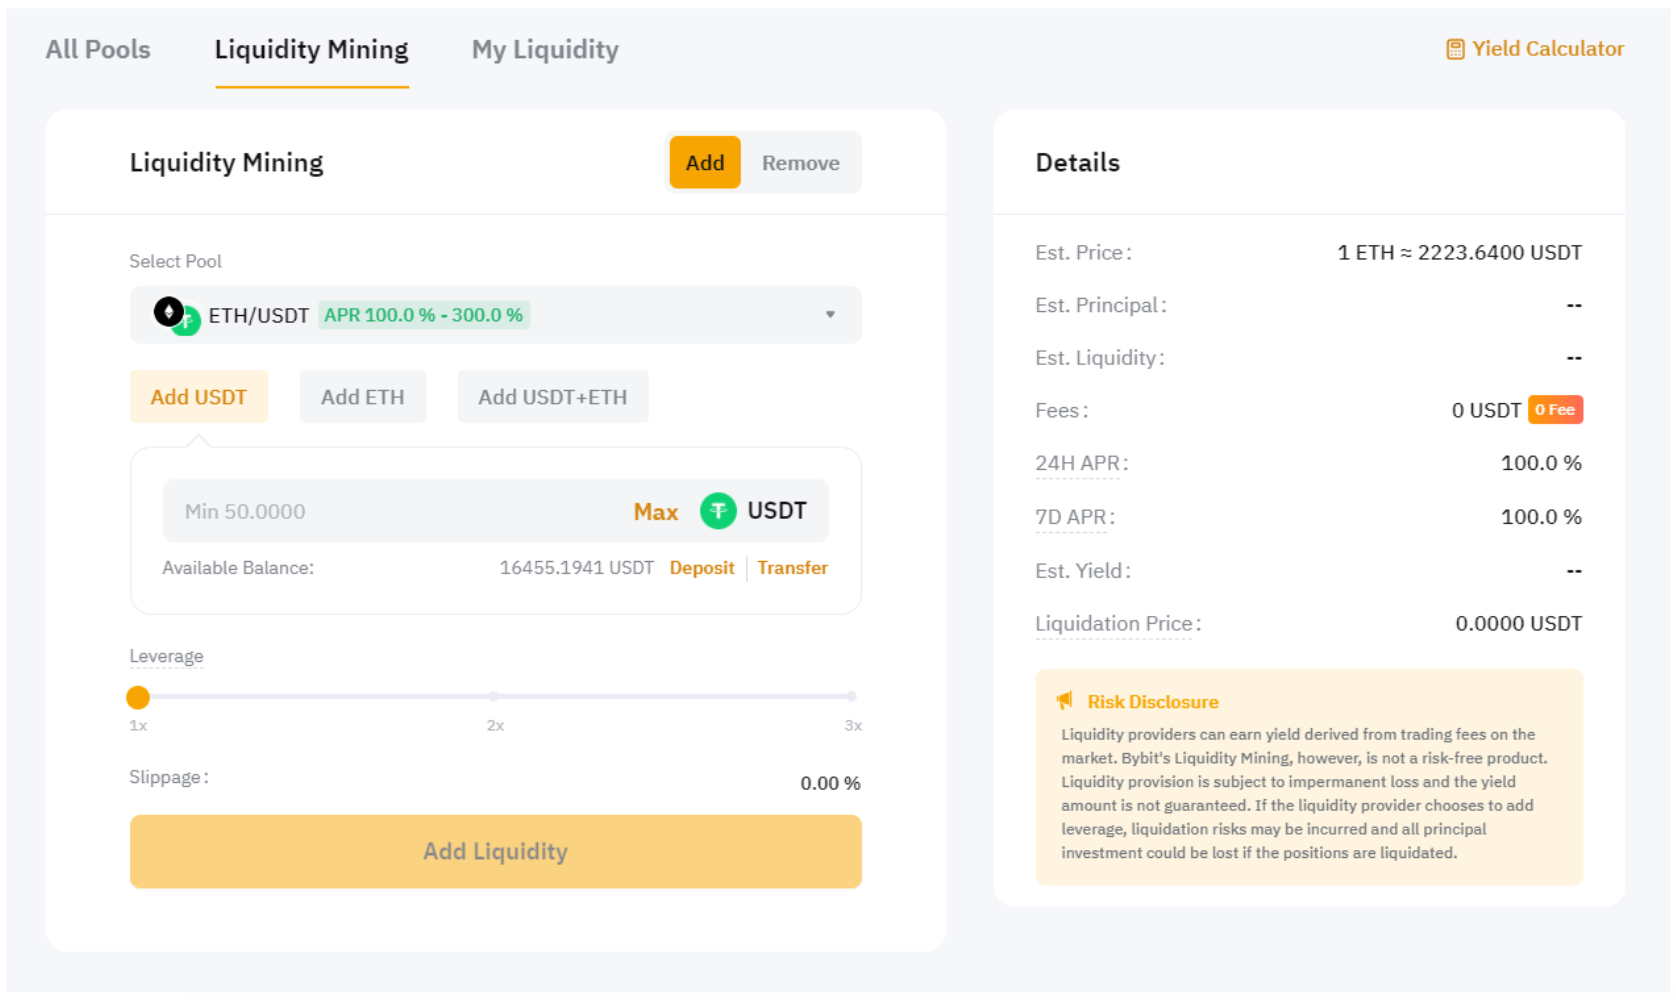Expand the Select Pool dropdown arrow

coord(830,315)
